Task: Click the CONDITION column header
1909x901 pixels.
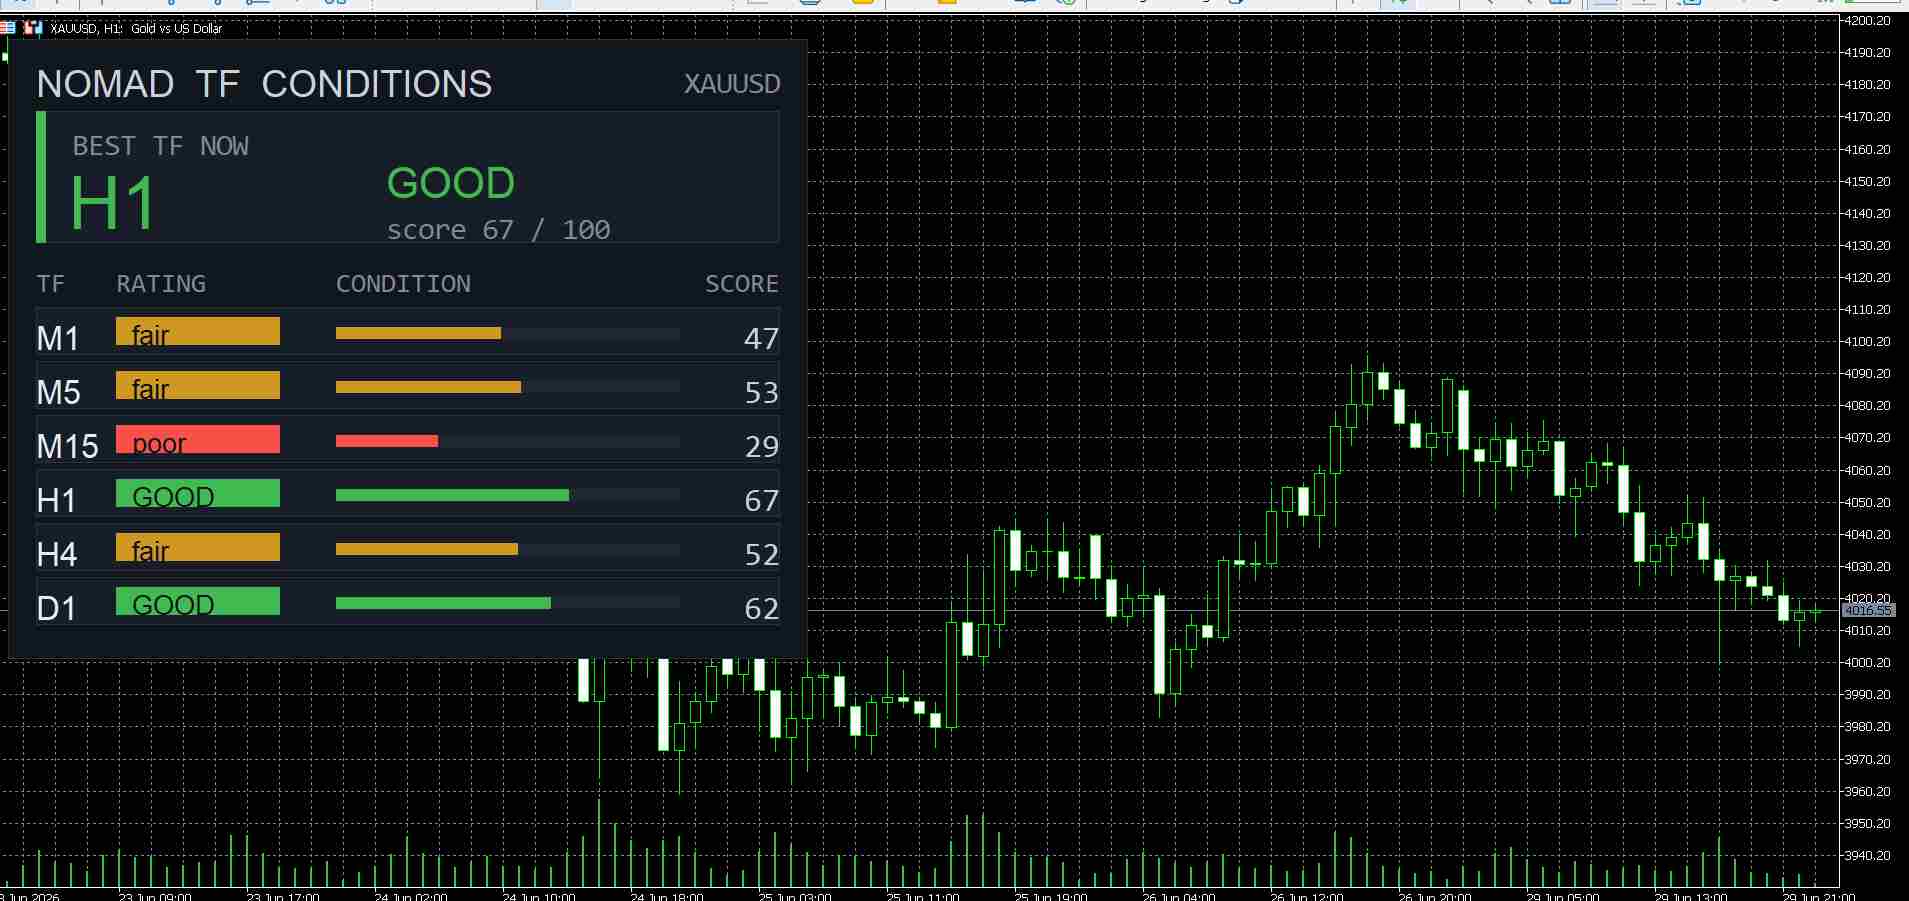Action: pyautogui.click(x=403, y=284)
